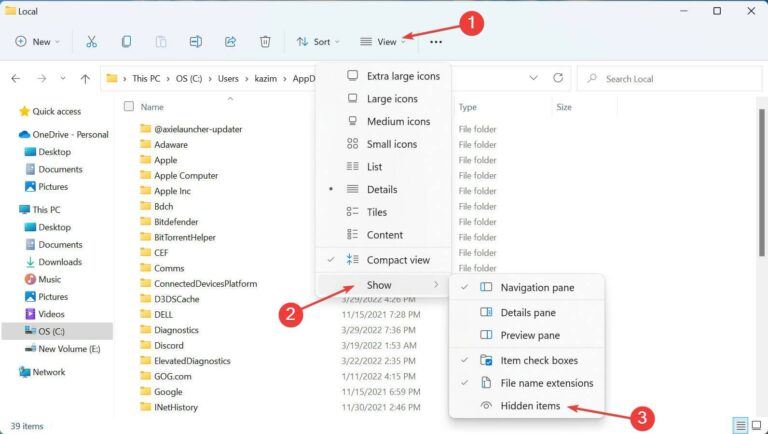Sort by the Type column header
Screen dimensions: 768x434
coord(468,107)
